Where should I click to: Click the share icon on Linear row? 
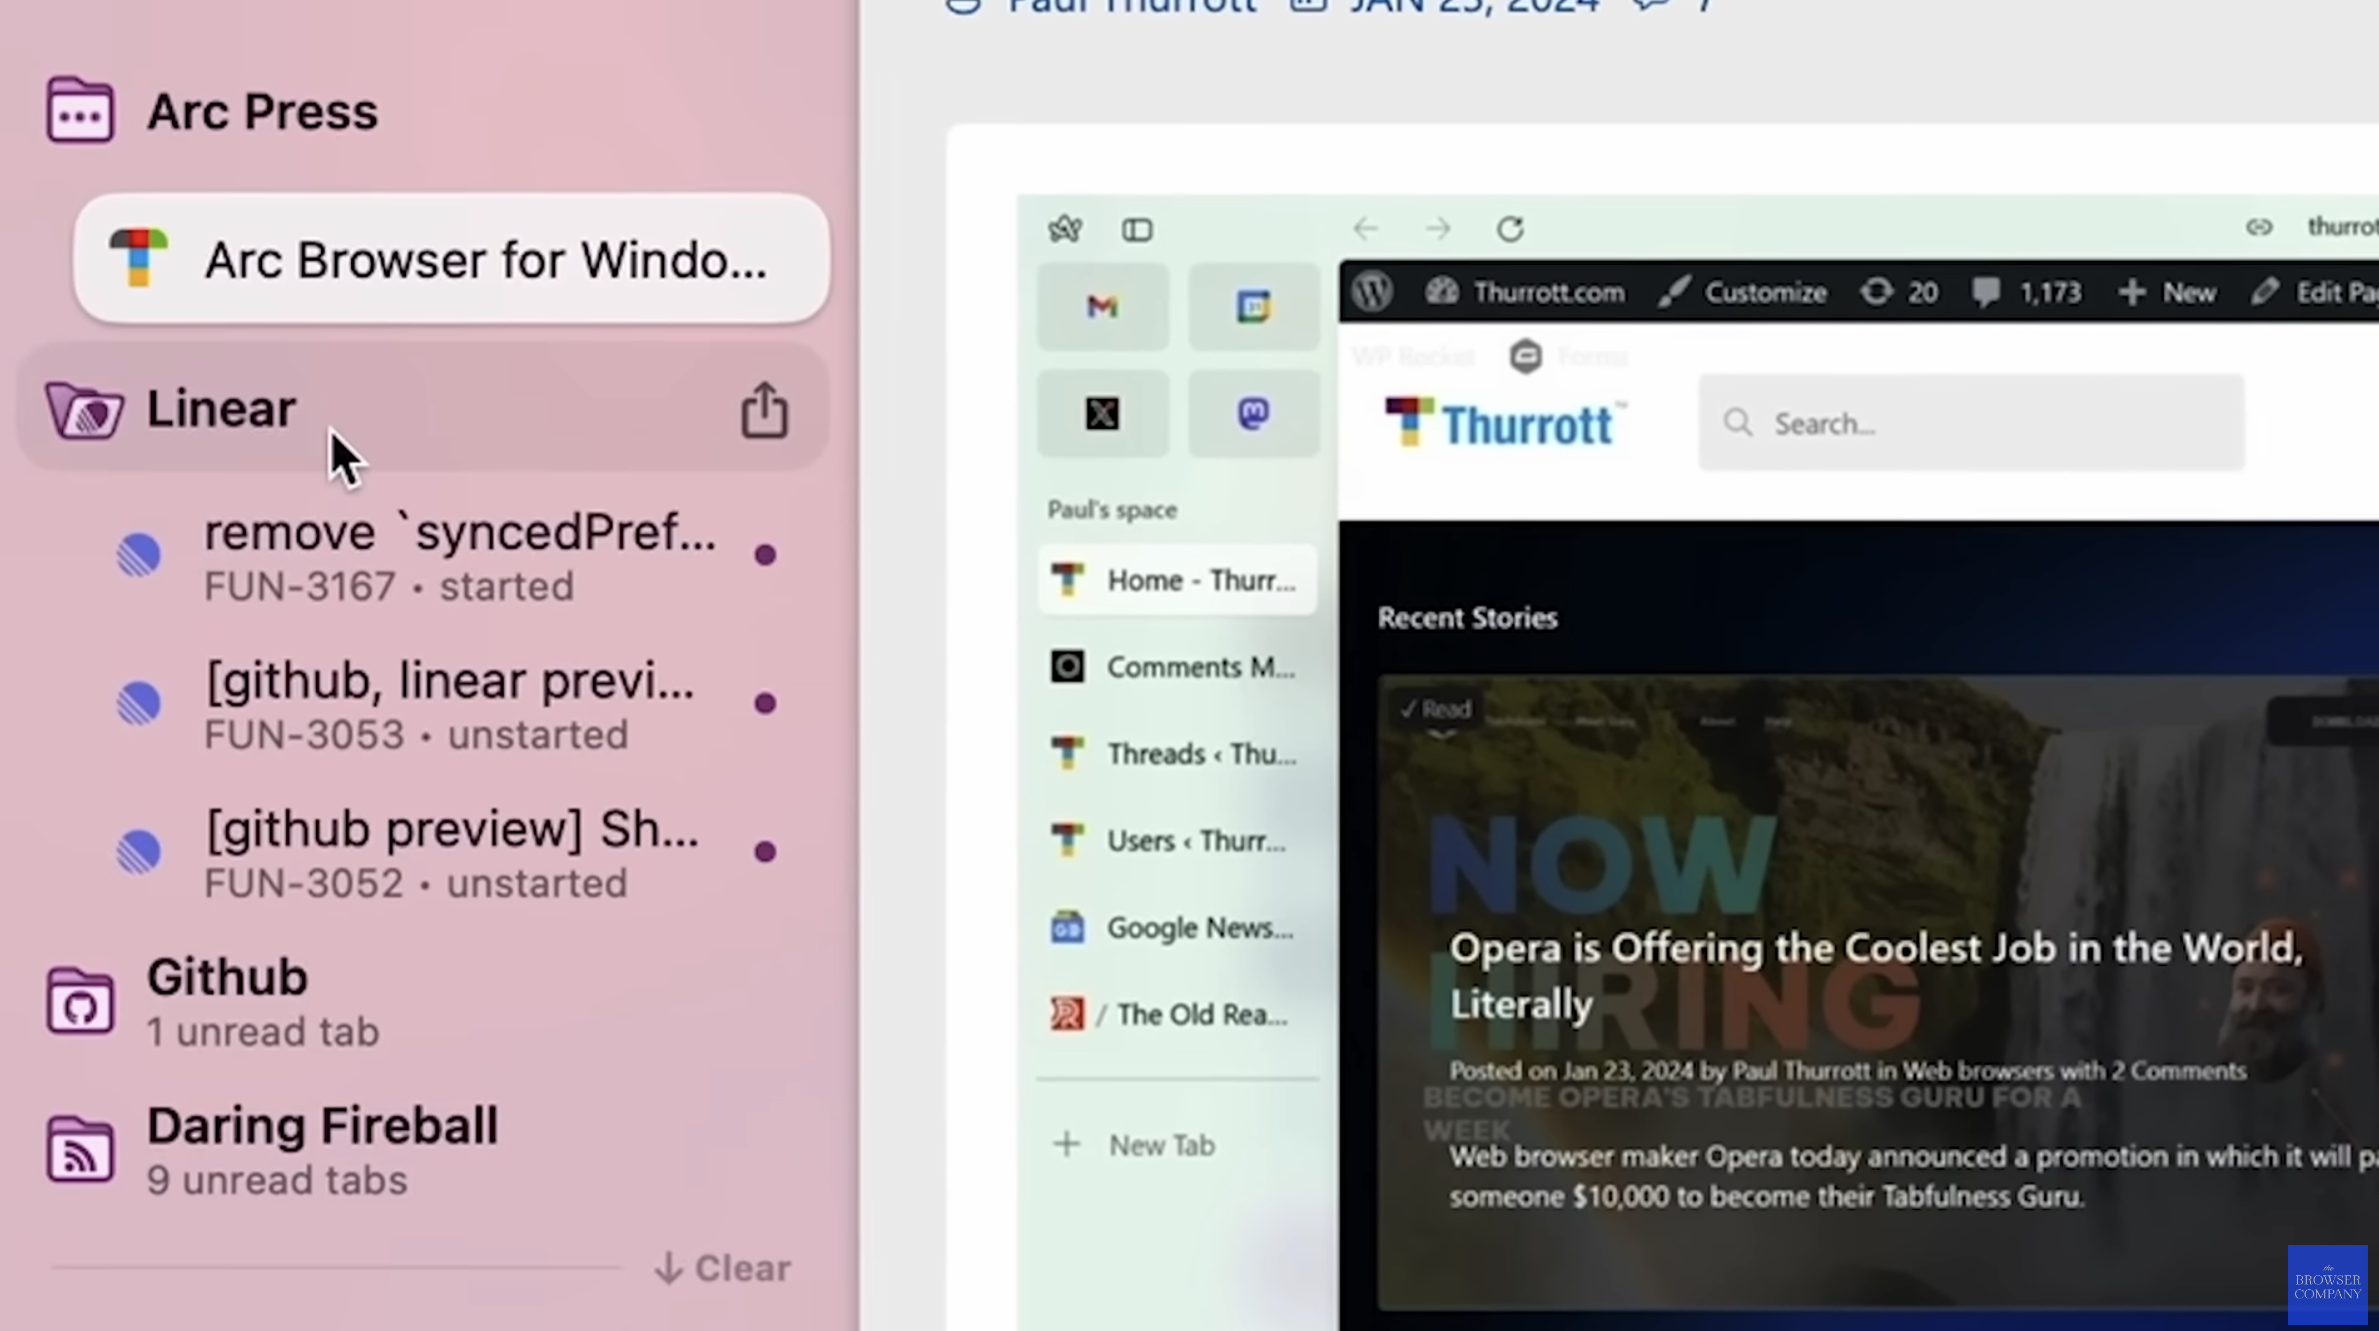tap(764, 409)
